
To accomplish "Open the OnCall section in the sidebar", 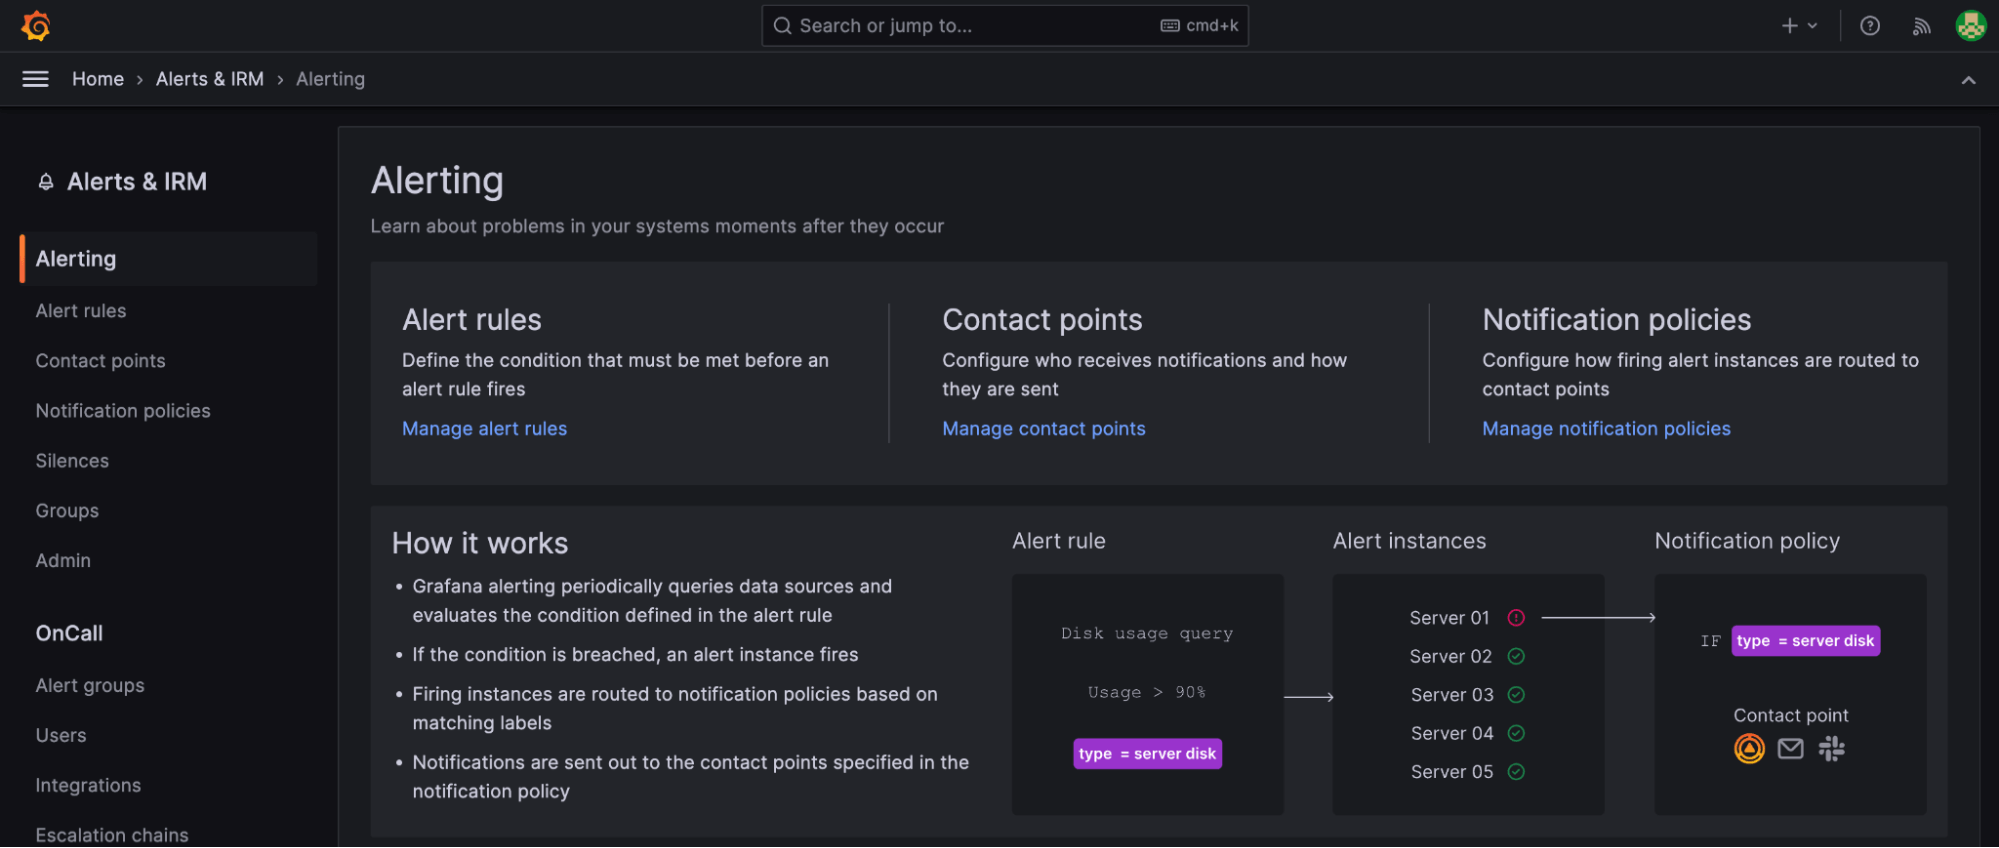I will pyautogui.click(x=69, y=633).
